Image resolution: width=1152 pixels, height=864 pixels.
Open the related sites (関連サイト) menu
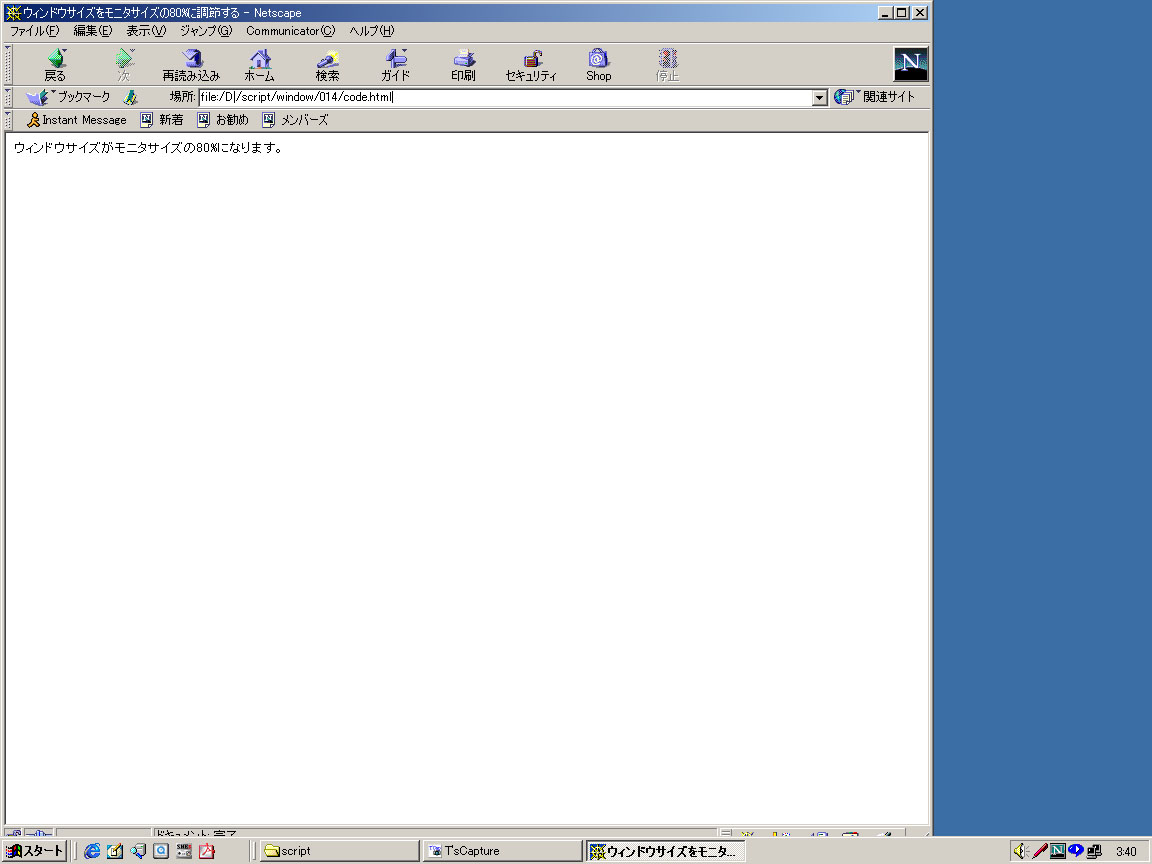pos(874,97)
